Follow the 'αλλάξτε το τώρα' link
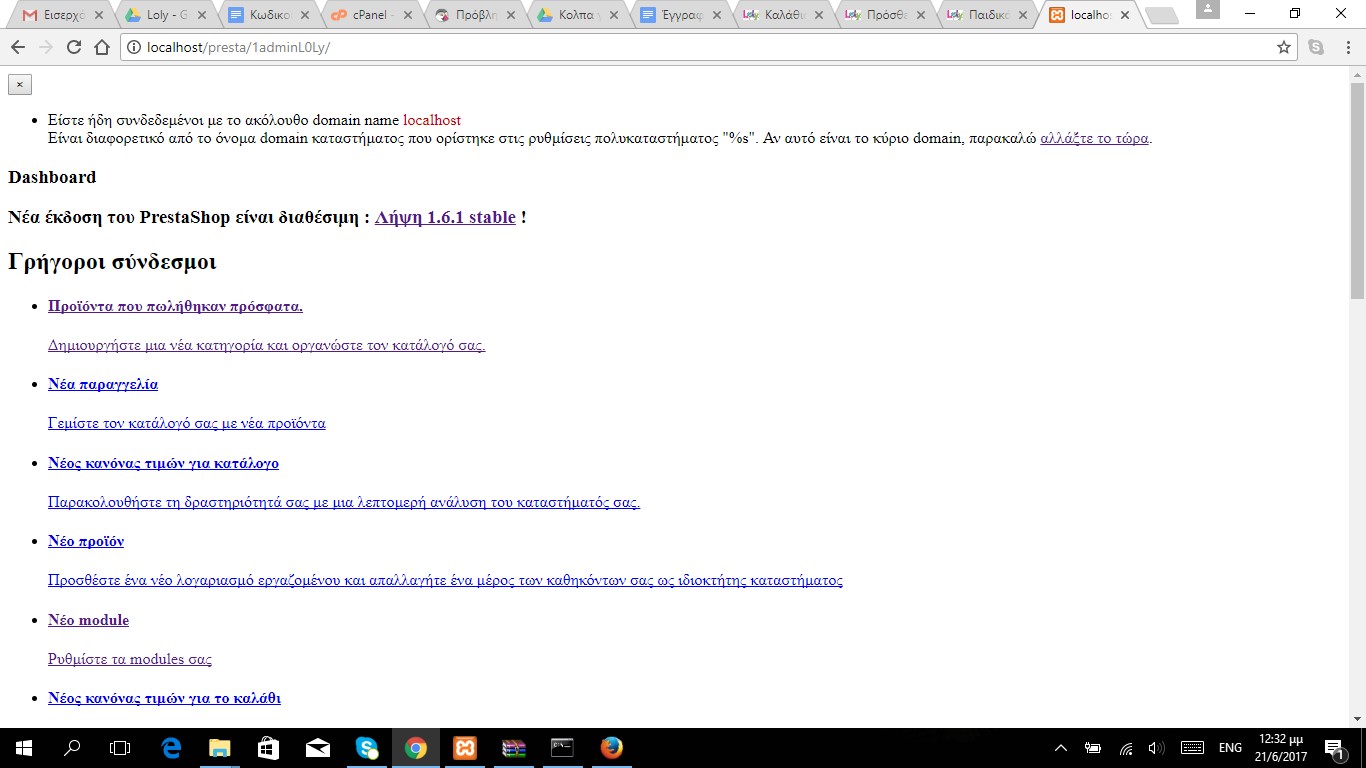This screenshot has width=1366, height=768. click(x=1094, y=138)
